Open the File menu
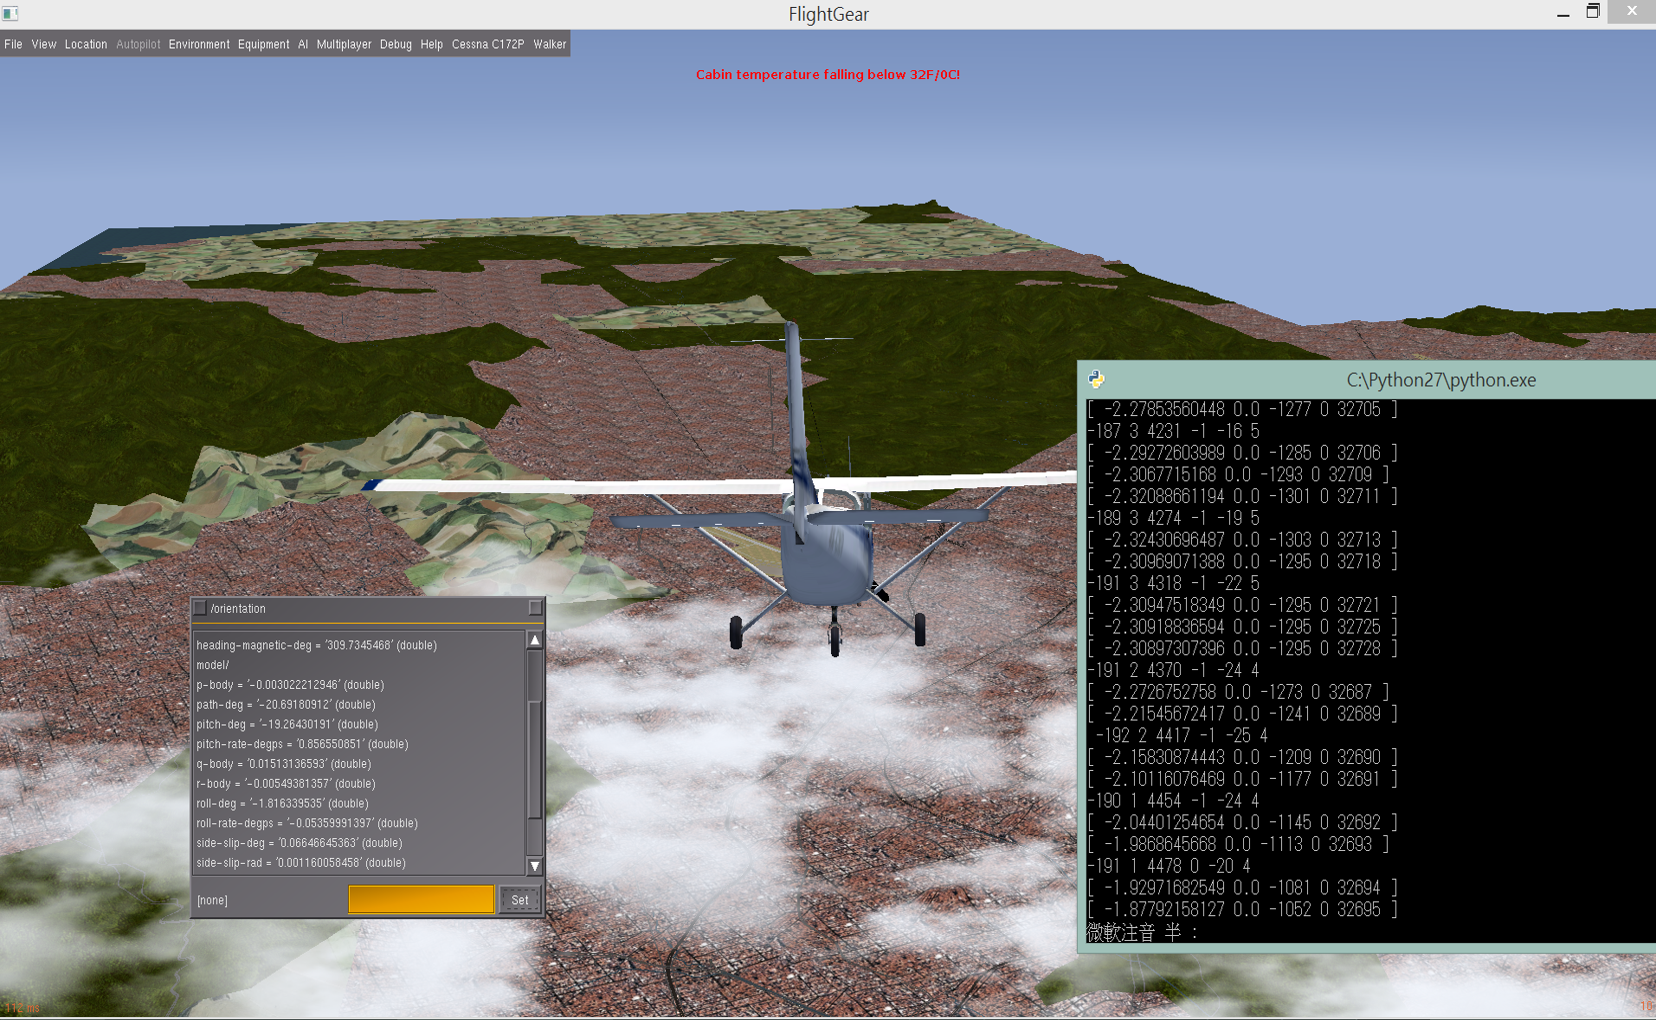 [13, 44]
